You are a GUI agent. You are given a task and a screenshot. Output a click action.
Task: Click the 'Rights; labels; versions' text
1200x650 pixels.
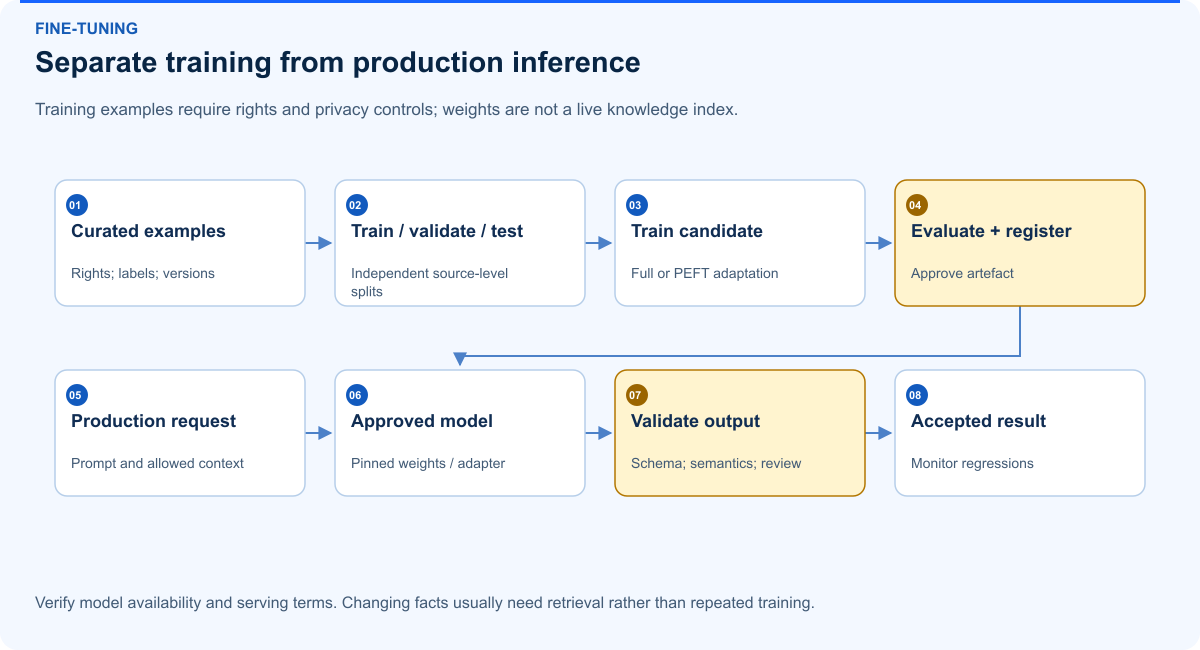click(x=143, y=273)
